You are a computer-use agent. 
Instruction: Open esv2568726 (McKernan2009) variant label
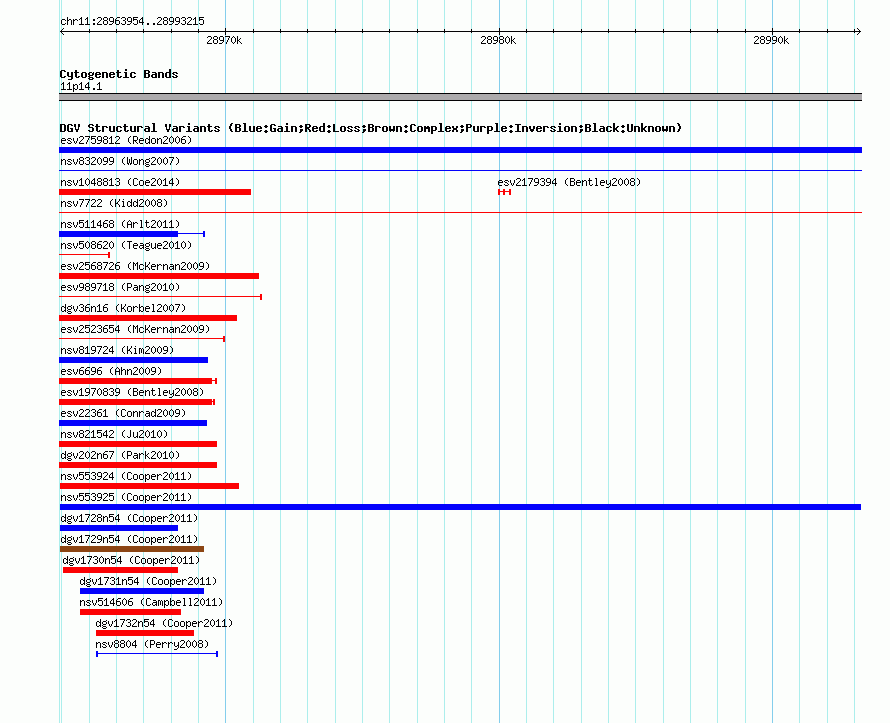tap(135, 266)
